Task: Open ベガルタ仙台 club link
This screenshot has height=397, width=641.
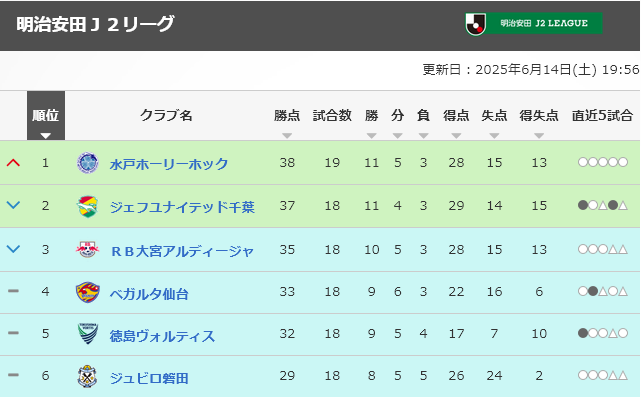Action: point(149,293)
